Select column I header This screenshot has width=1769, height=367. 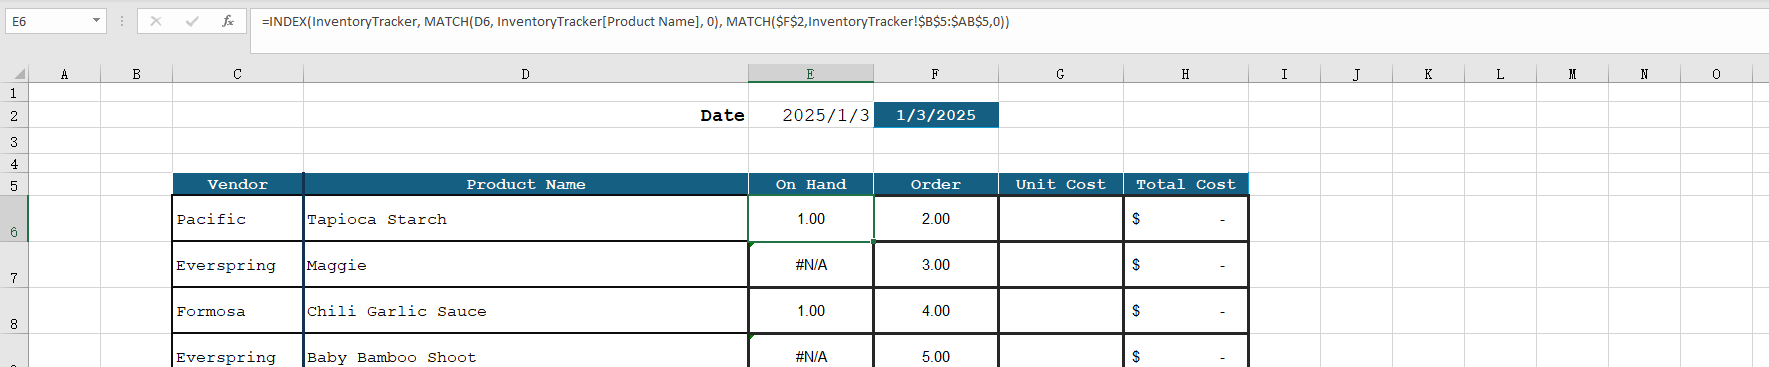click(x=1284, y=74)
